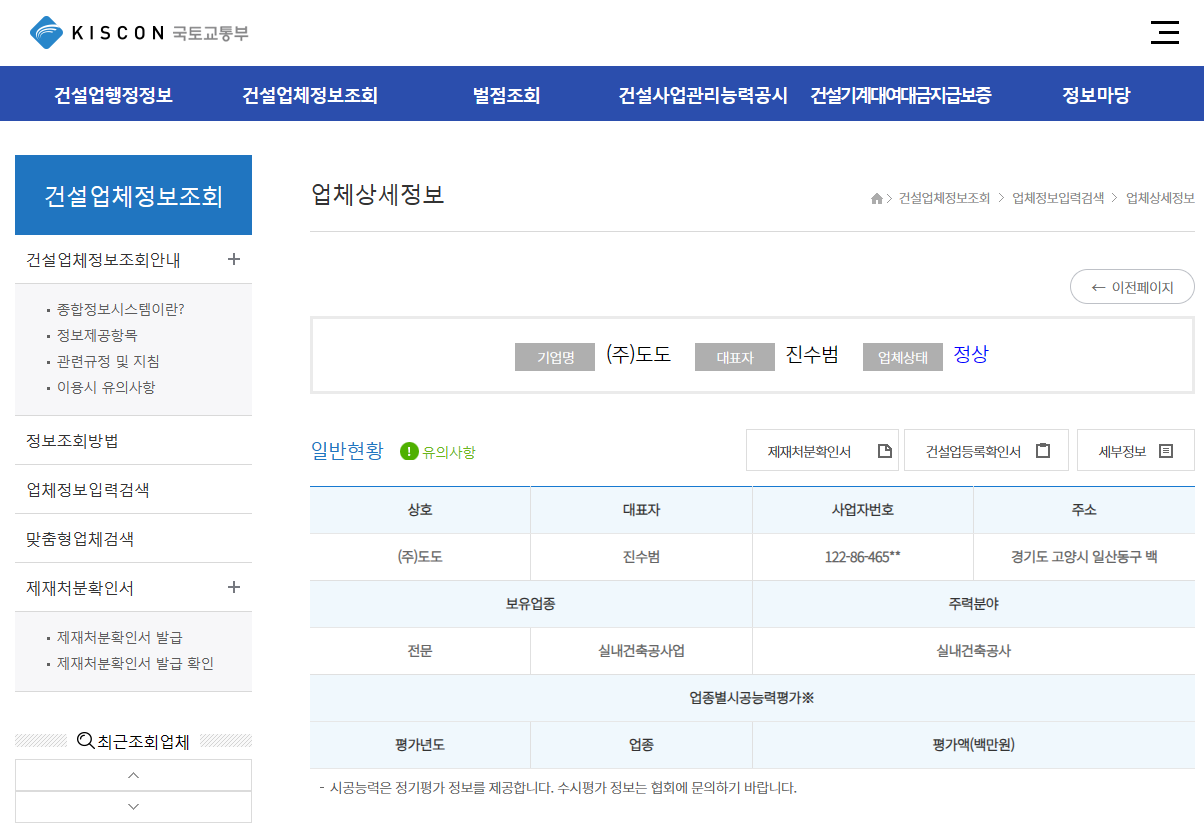
Task: Select 건설업체정보조회안내 sidebar heading
Action: tap(103, 260)
